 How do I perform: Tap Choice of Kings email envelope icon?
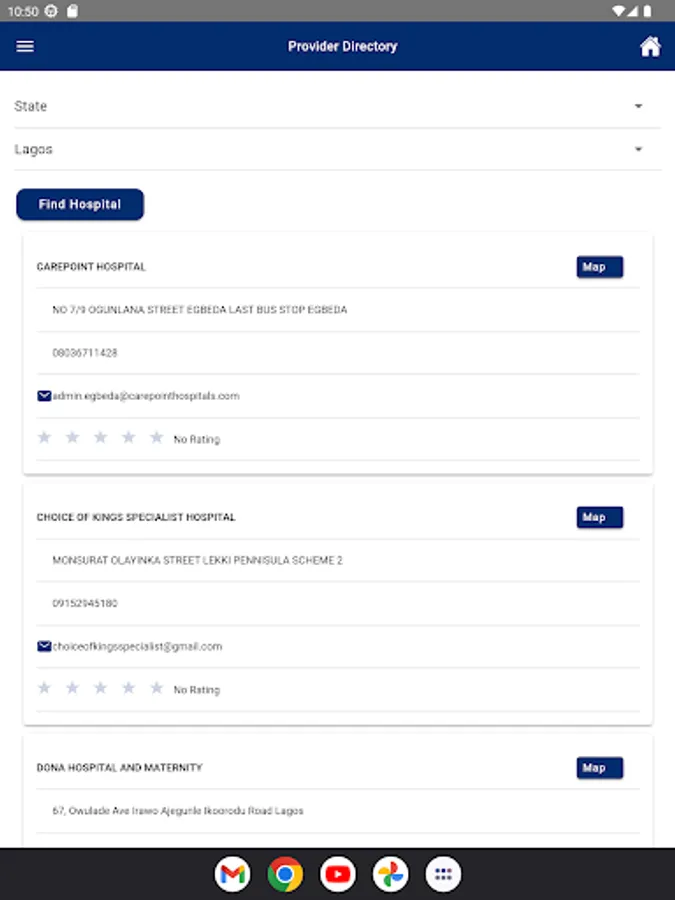[44, 646]
